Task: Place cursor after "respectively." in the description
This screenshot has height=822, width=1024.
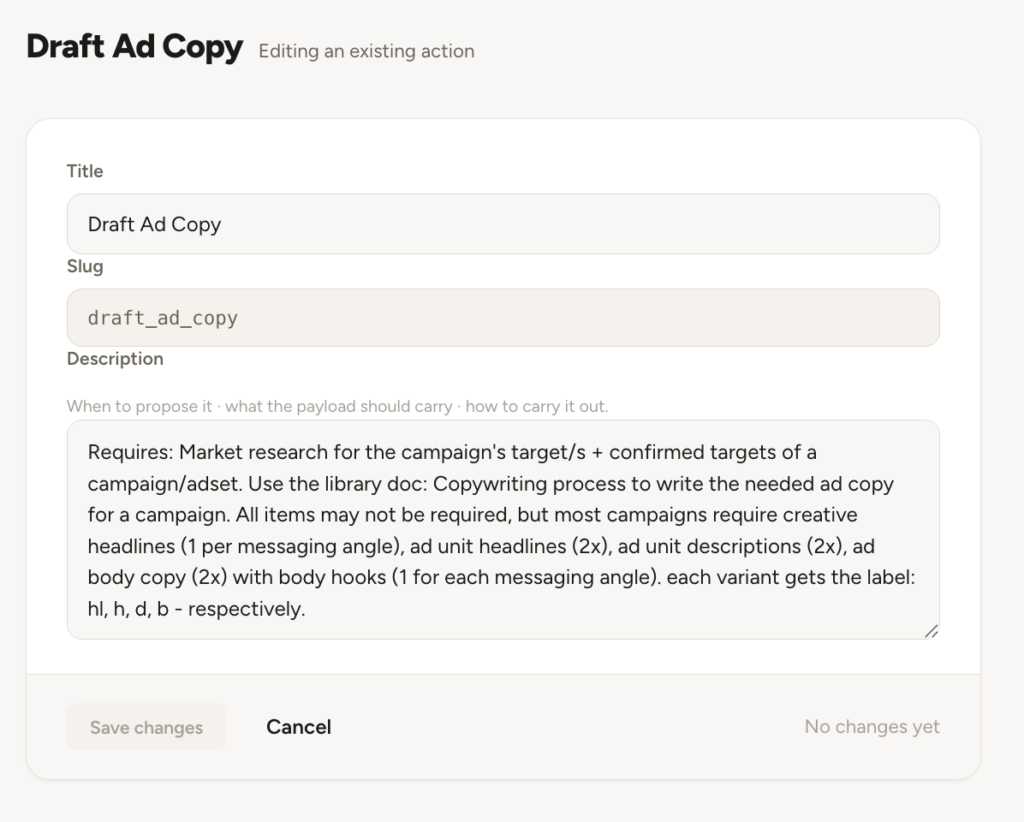Action: point(306,609)
